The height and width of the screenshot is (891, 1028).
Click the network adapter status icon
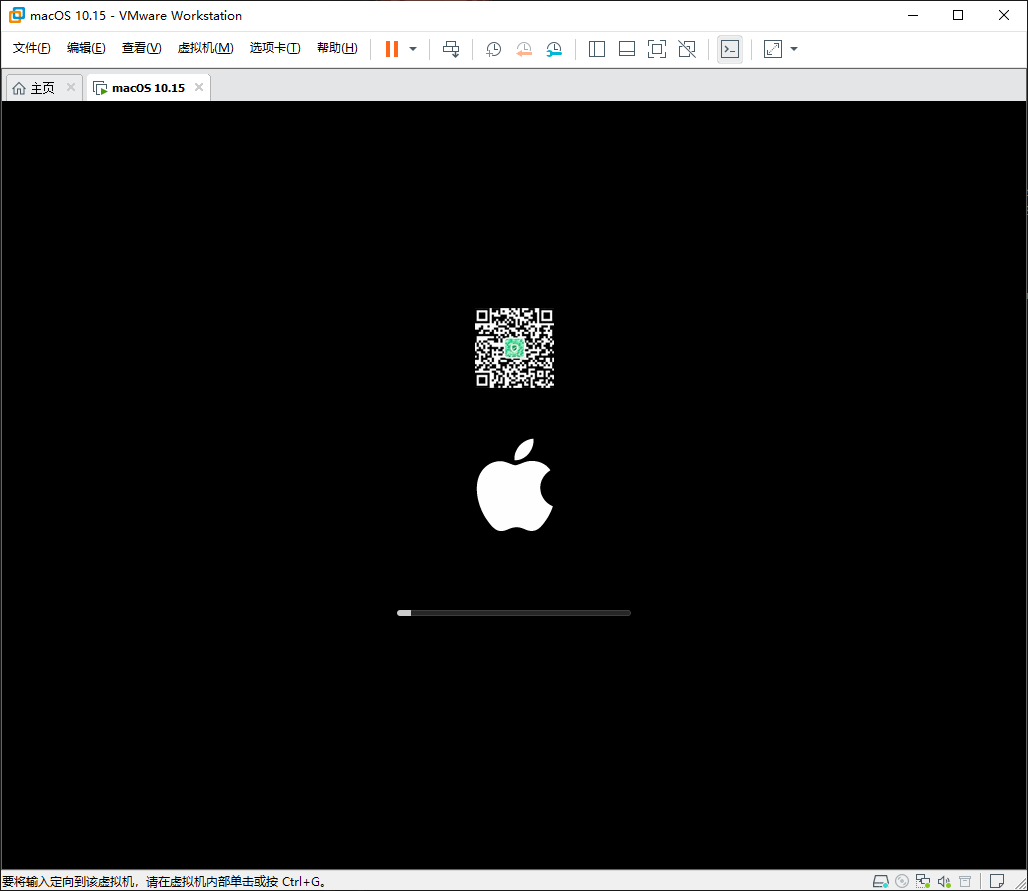(923, 881)
